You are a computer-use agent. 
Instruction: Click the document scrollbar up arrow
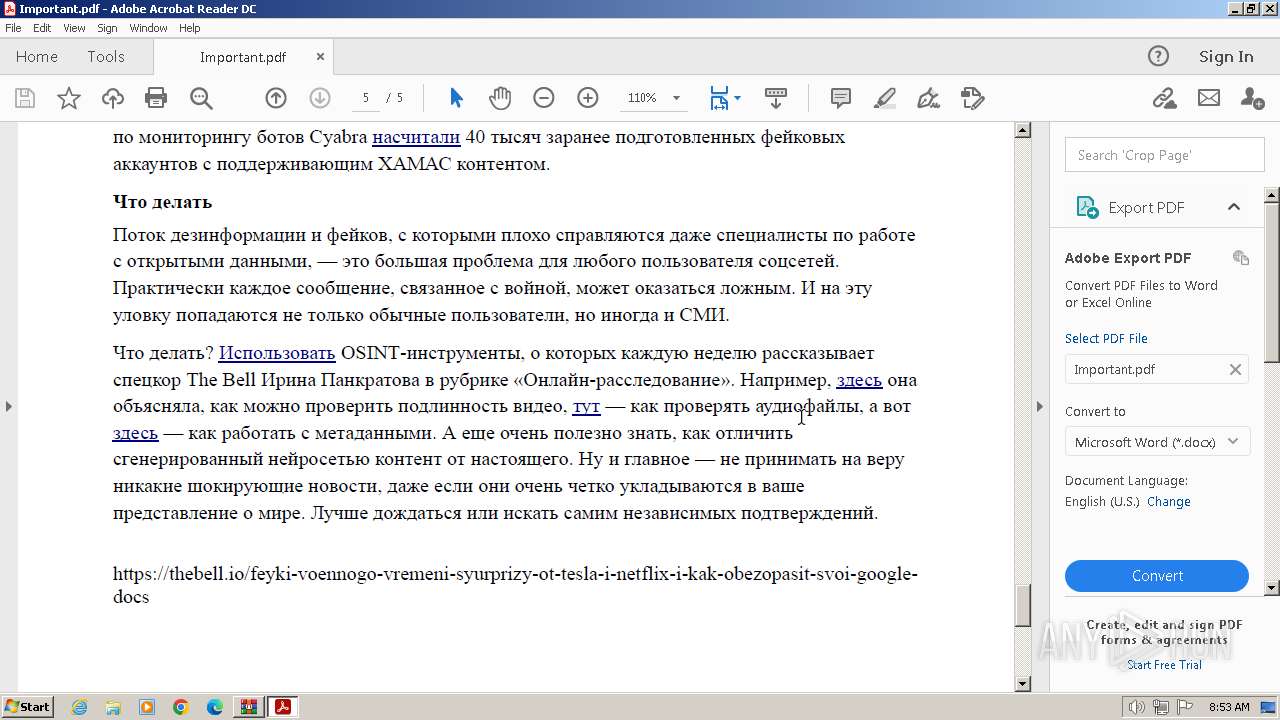coord(1023,130)
